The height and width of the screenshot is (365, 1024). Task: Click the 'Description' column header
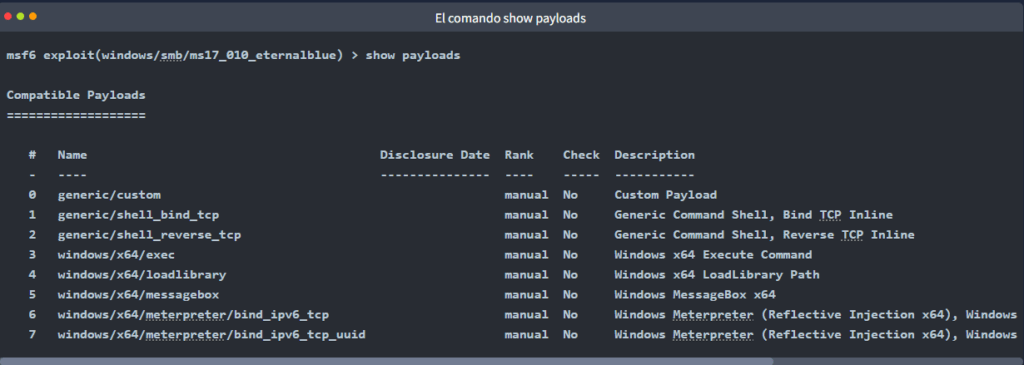[654, 155]
